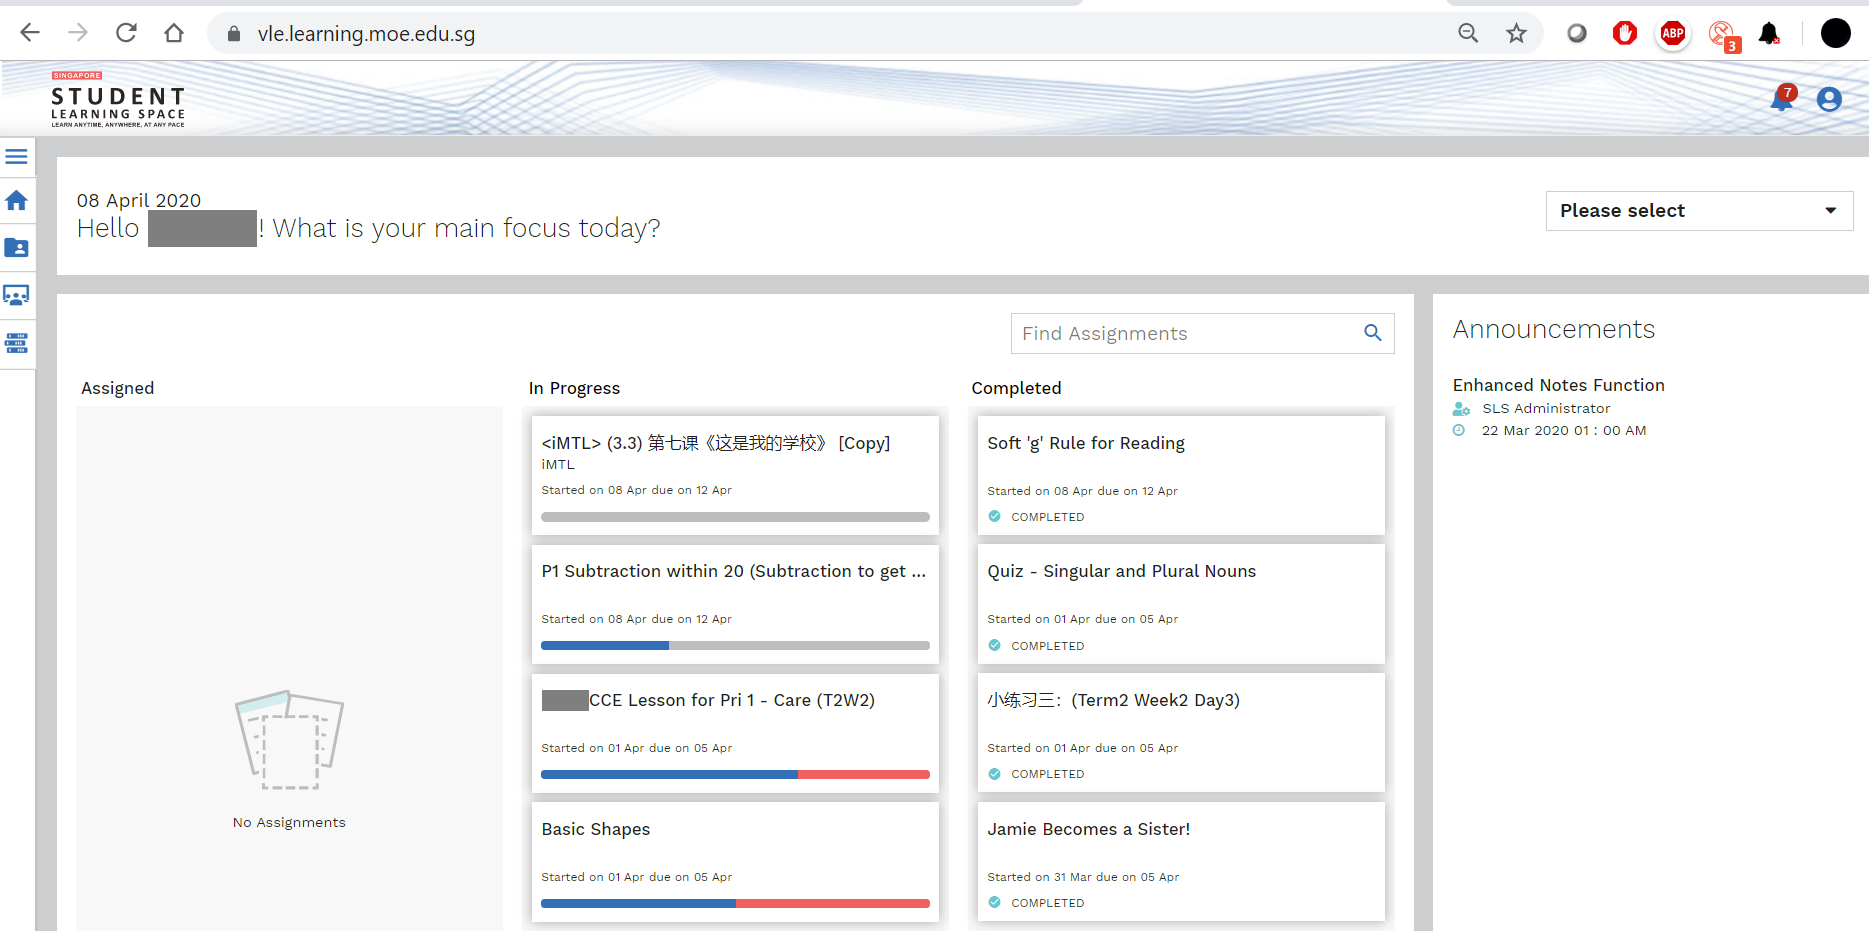
Task: Click the browser forward arrow
Action: pos(78,33)
